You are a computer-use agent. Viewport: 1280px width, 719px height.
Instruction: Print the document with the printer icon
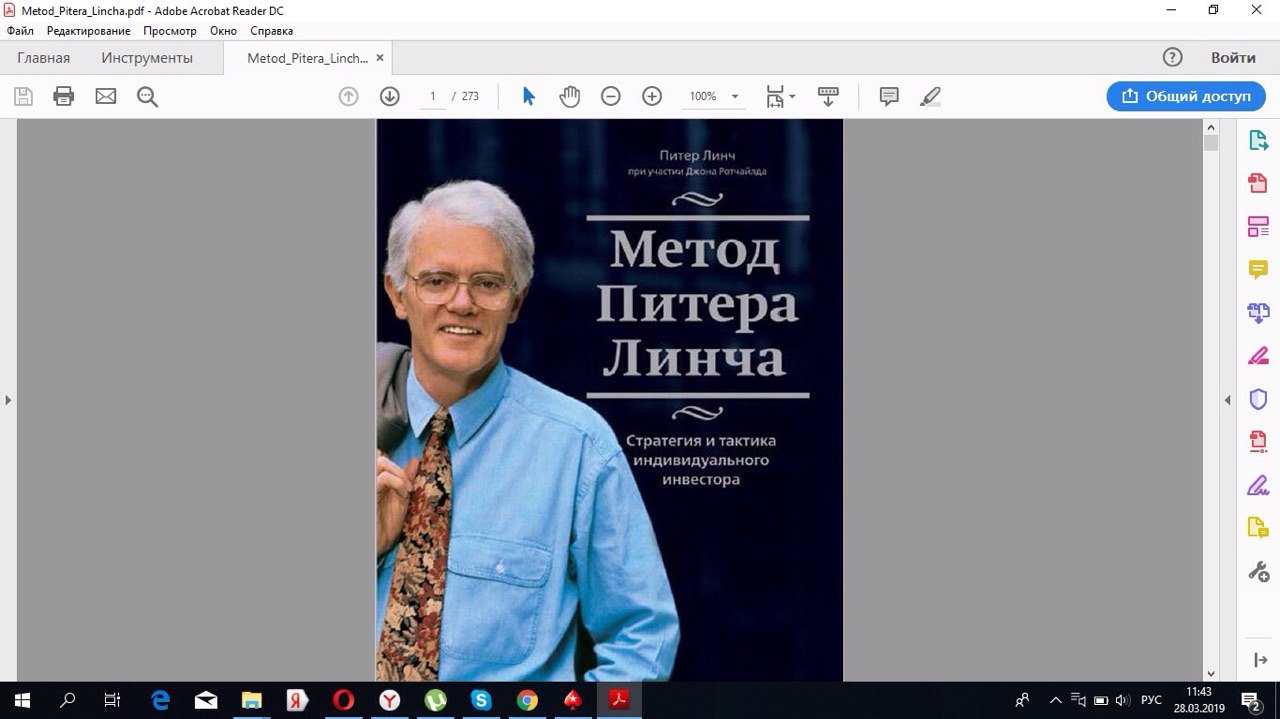(64, 97)
